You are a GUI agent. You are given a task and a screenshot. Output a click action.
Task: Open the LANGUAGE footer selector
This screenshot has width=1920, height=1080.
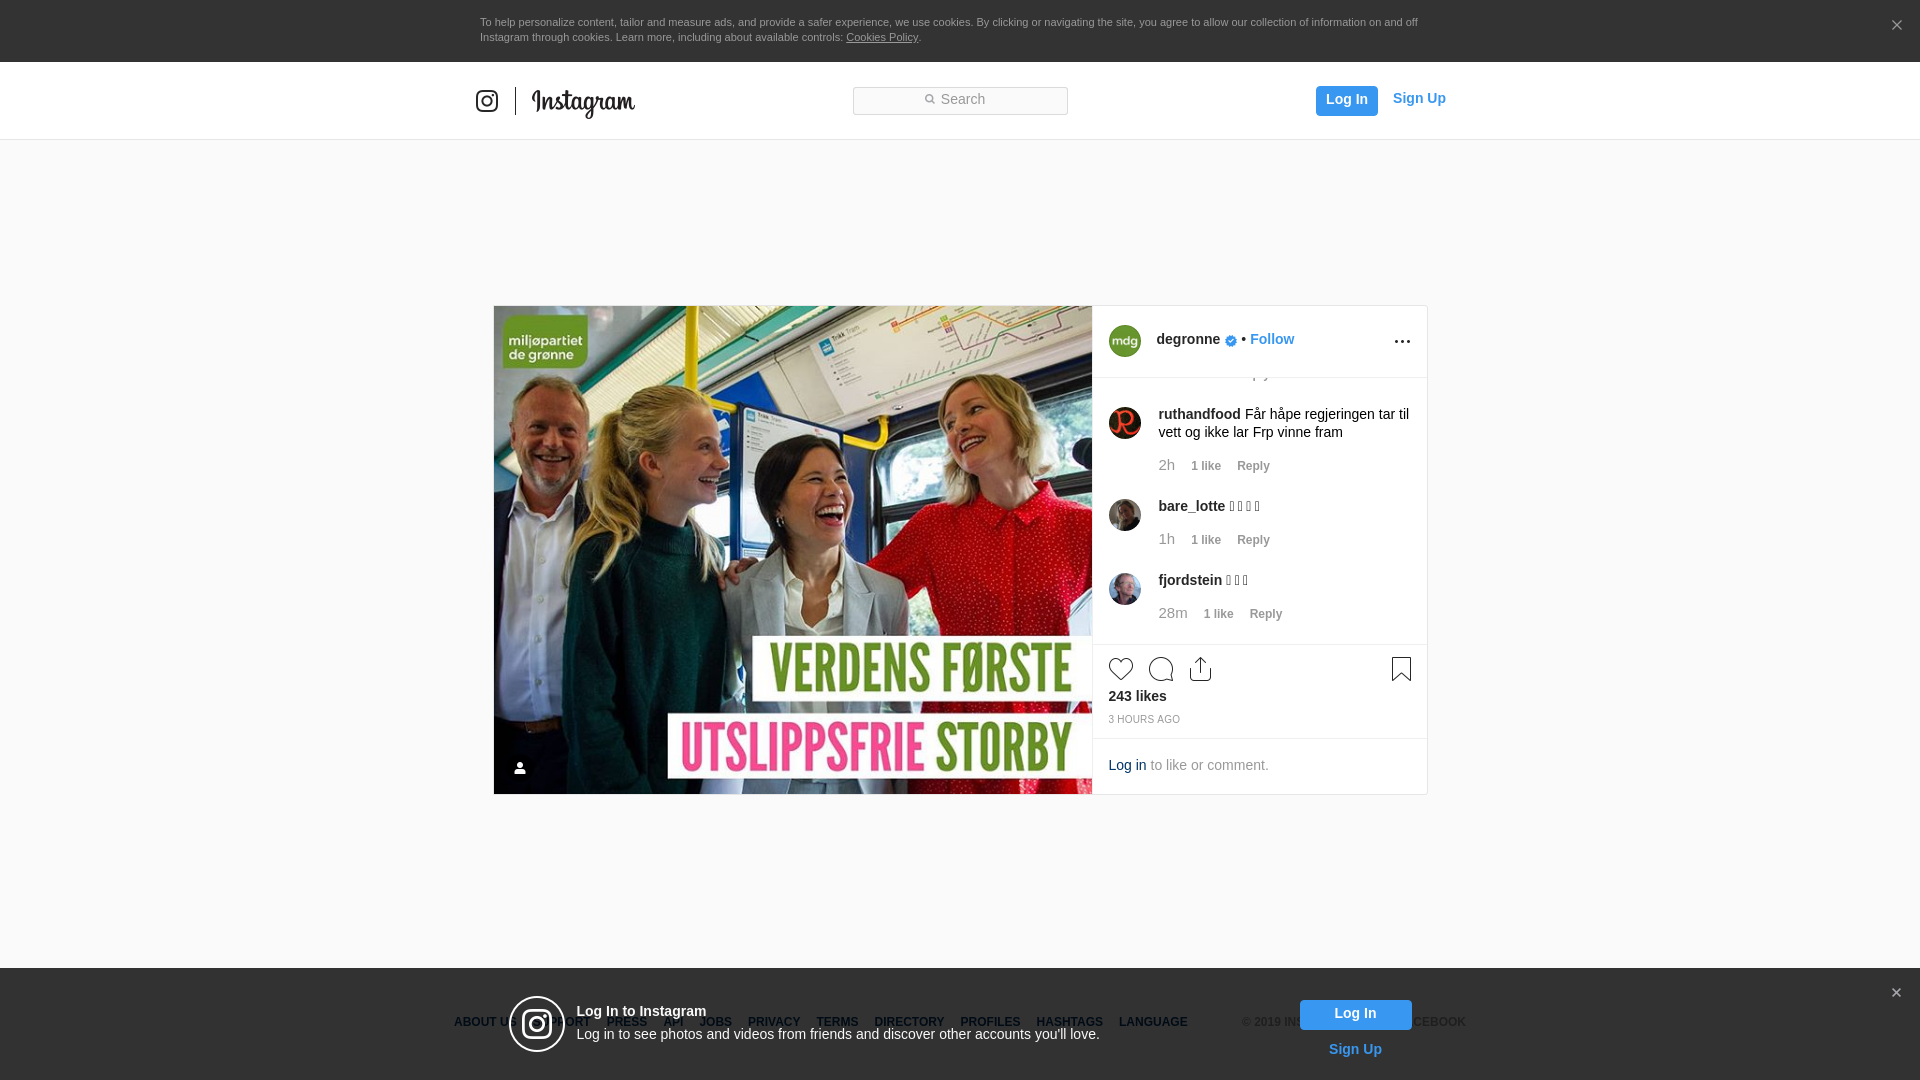click(1153, 1022)
